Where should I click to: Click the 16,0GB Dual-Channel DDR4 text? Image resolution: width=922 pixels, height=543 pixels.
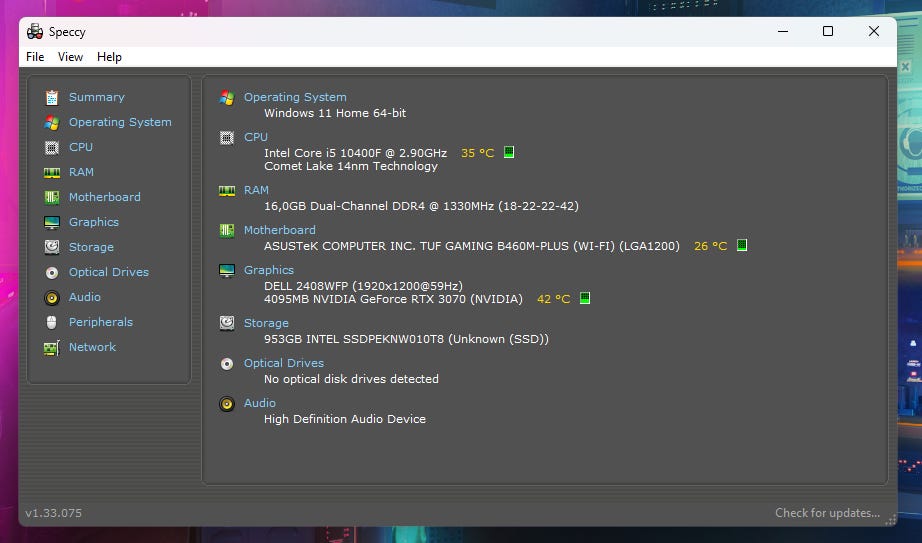421,206
